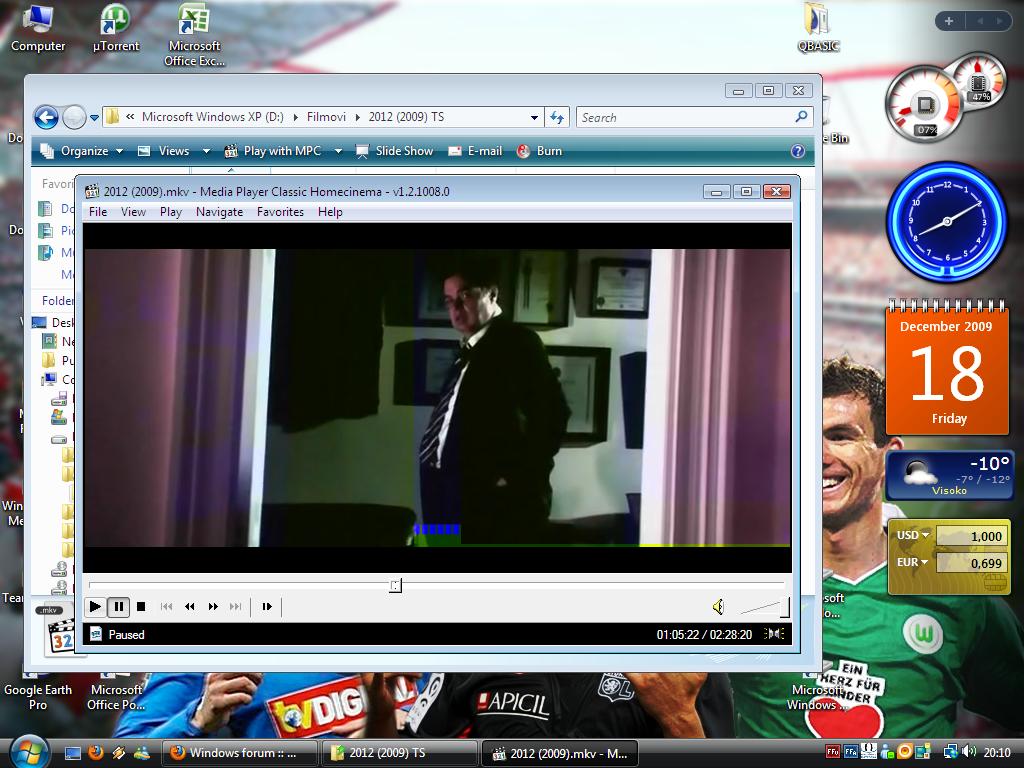Click Filmovi in the Explorer address path
Viewport: 1024px width, 768px height.
pos(327,117)
